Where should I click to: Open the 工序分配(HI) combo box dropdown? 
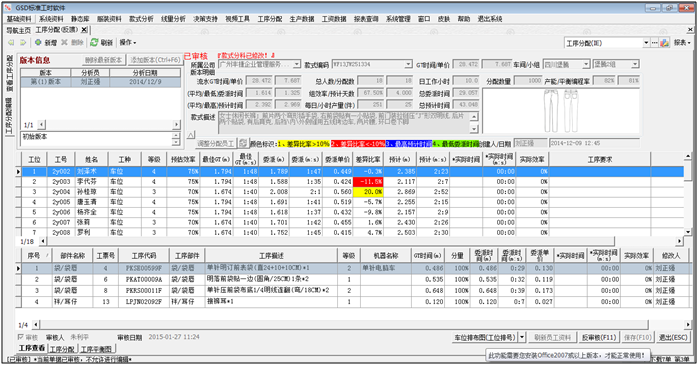click(x=646, y=43)
